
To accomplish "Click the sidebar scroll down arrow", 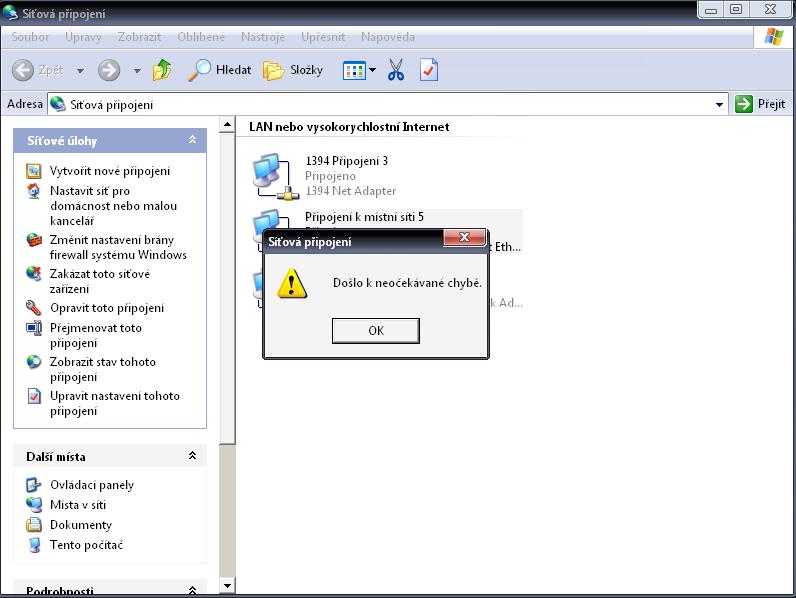I will (227, 586).
